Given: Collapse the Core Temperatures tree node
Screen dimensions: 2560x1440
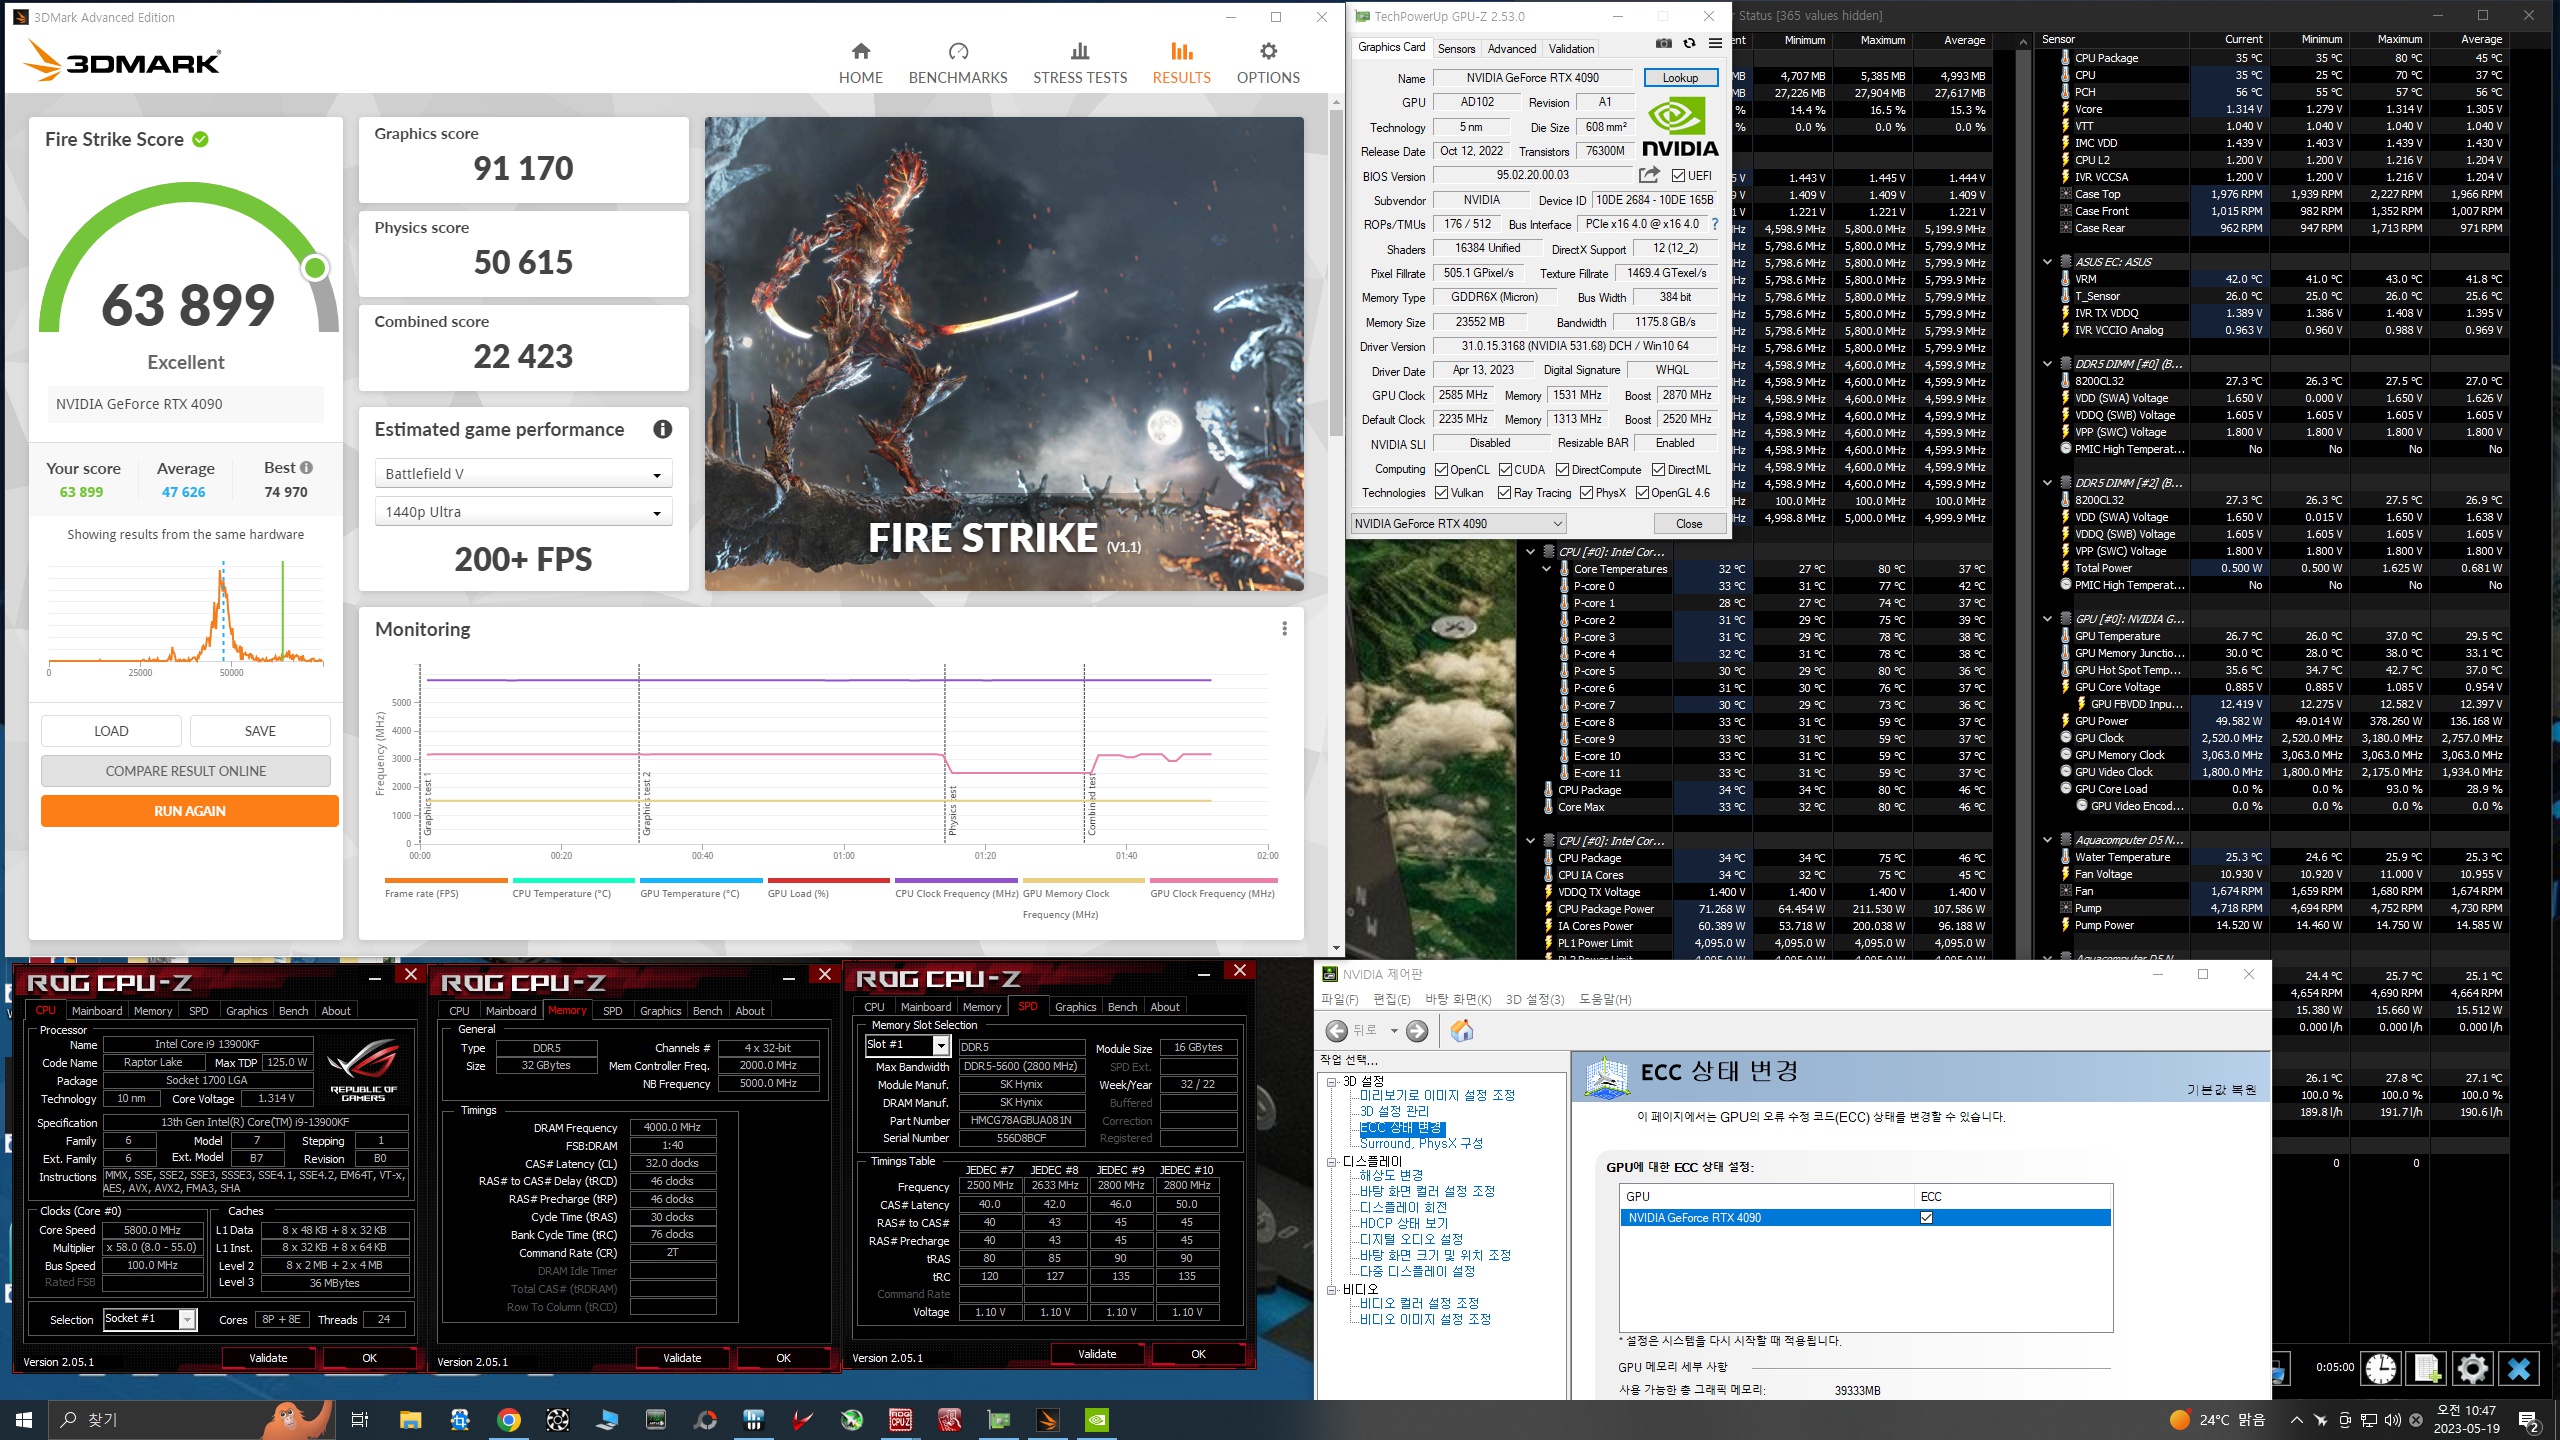Looking at the screenshot, I should pyautogui.click(x=1546, y=569).
